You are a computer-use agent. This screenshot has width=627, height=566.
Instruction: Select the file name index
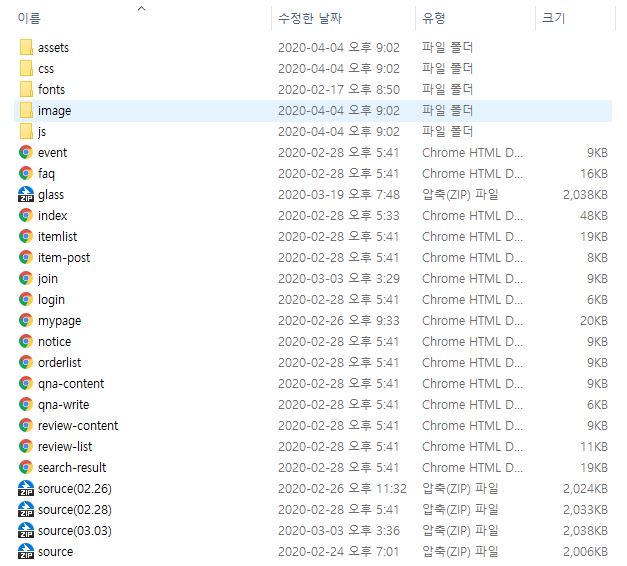[x=52, y=215]
